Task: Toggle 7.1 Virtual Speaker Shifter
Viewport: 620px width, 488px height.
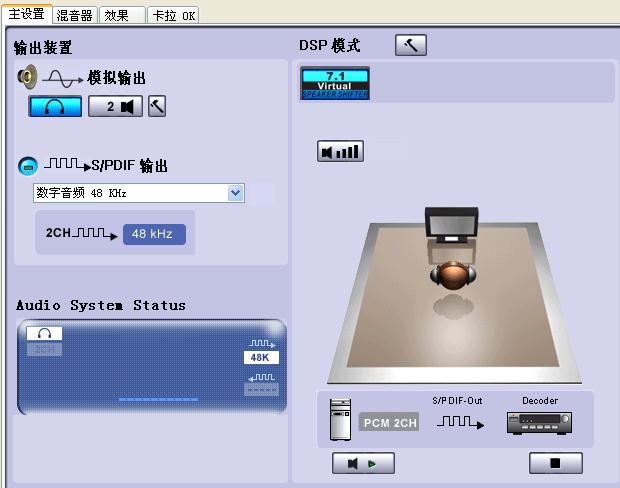Action: point(335,83)
